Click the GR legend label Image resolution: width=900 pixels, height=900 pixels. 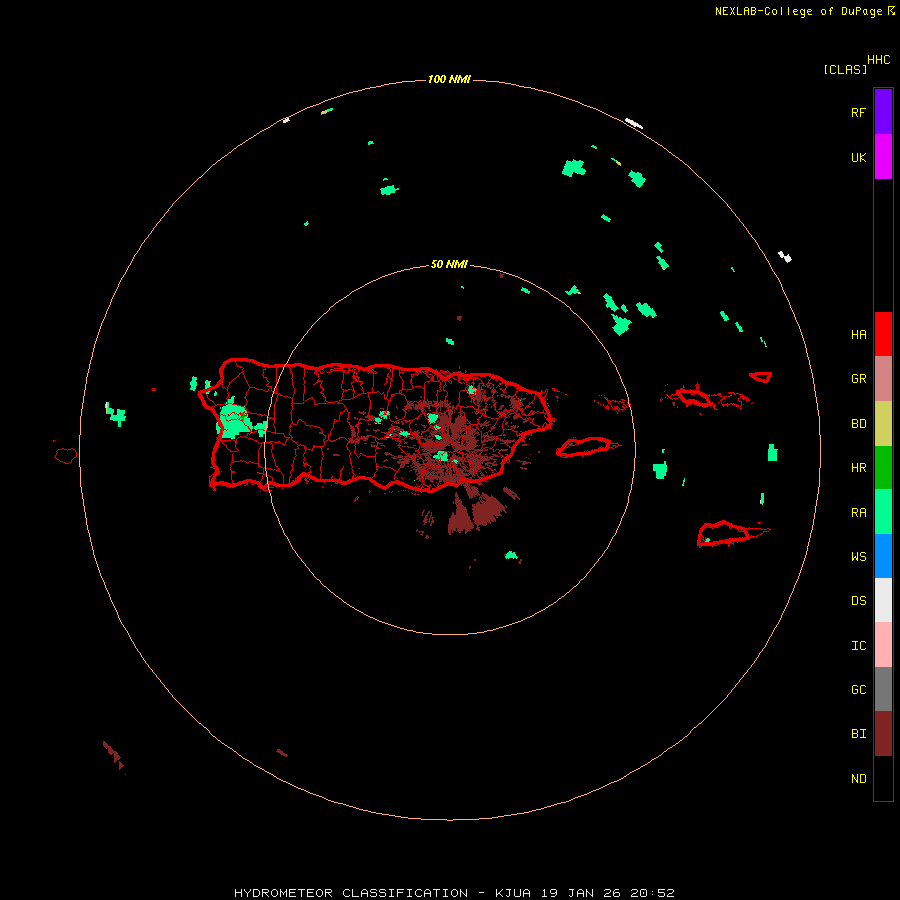858,379
